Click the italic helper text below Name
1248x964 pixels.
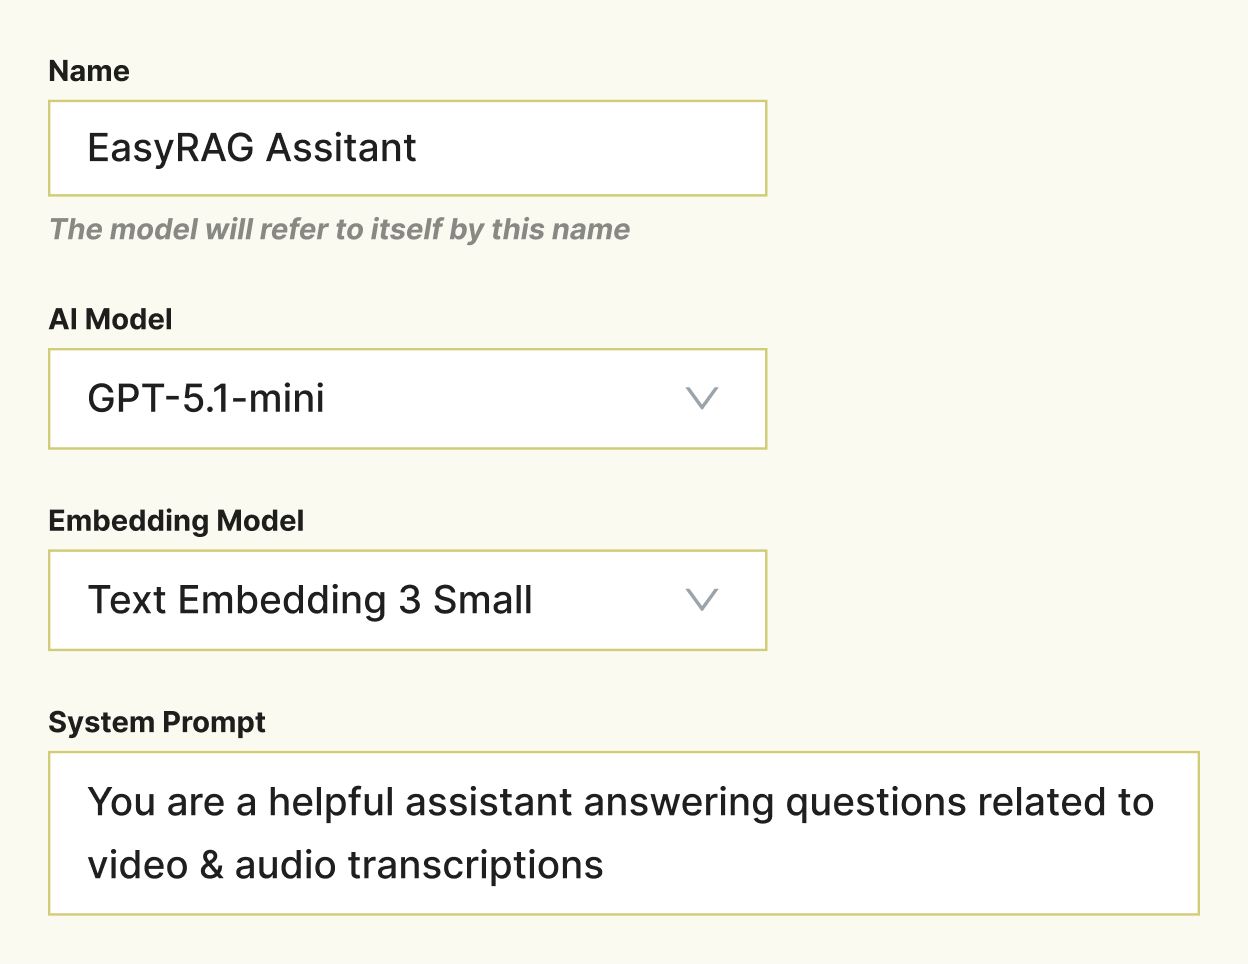(x=339, y=229)
